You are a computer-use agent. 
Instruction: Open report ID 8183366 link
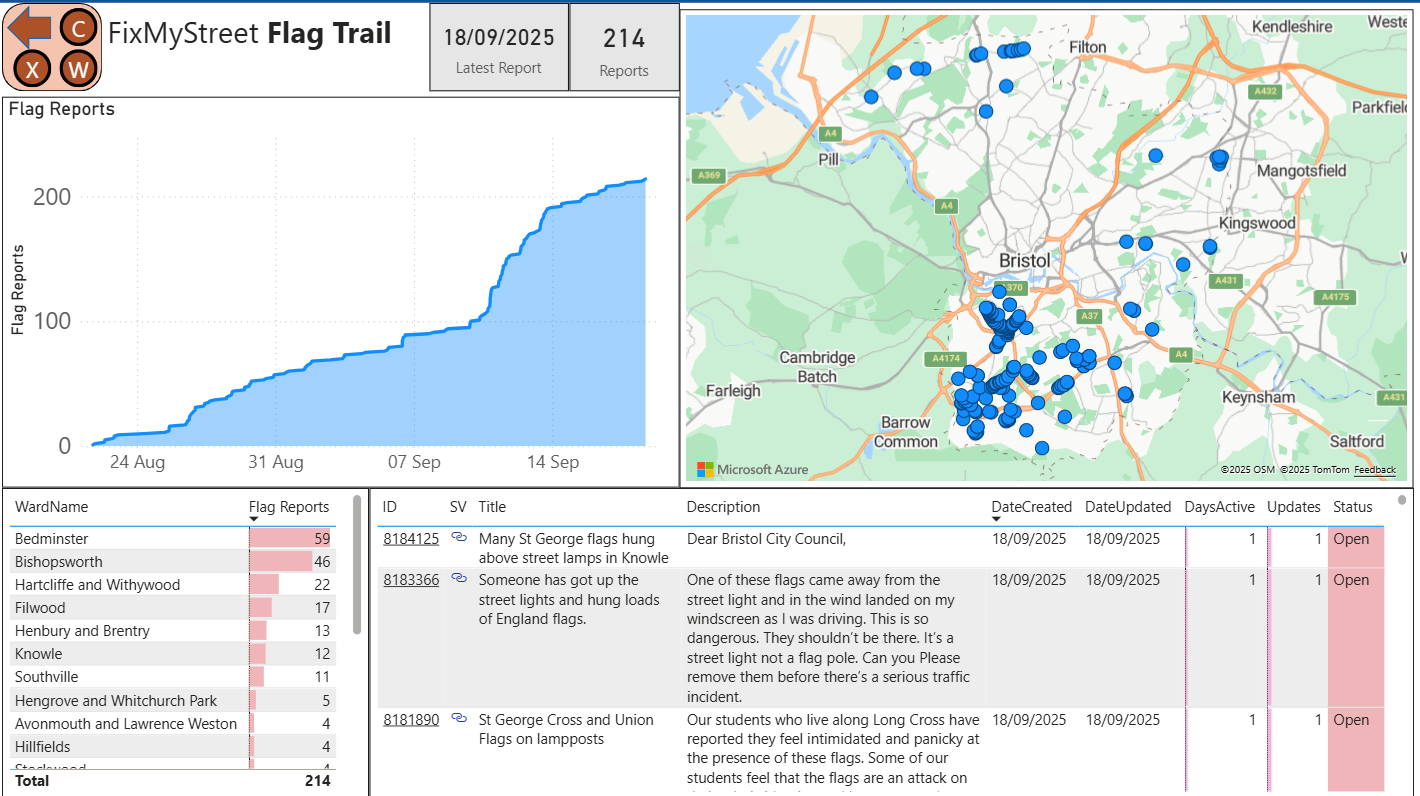click(411, 580)
